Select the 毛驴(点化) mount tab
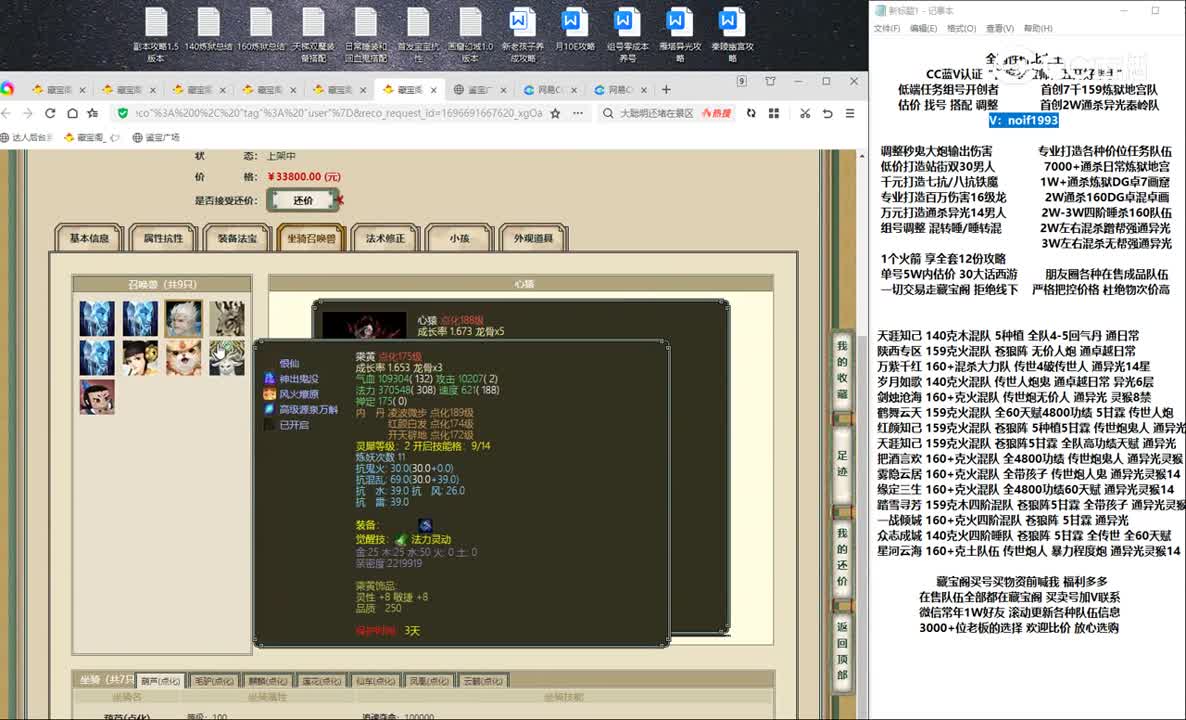 (213, 681)
